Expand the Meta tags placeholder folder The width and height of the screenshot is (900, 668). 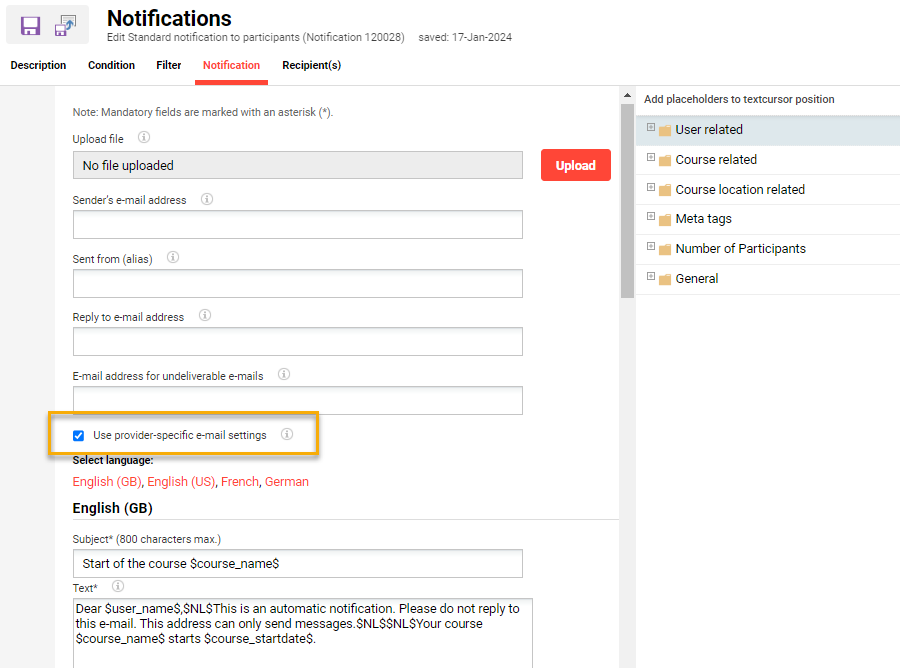[651, 217]
